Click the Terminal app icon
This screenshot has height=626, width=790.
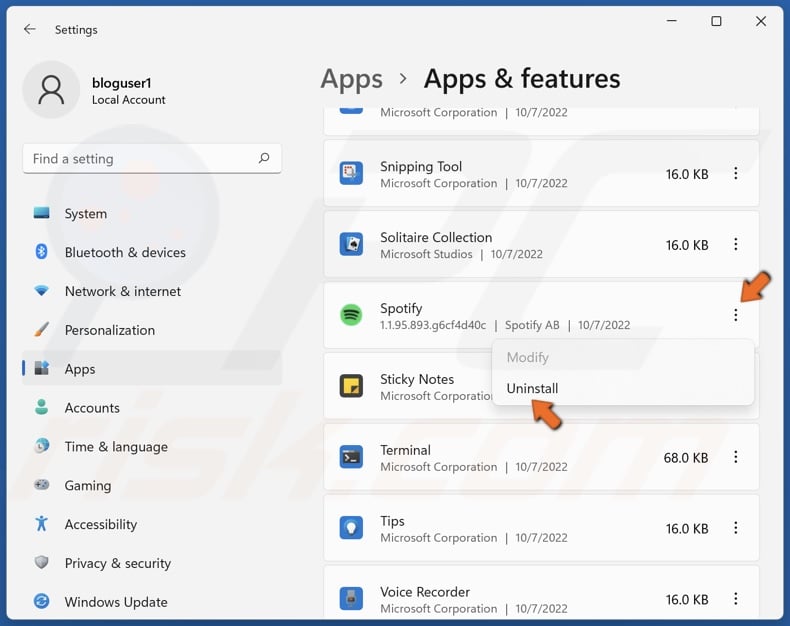[x=351, y=457]
